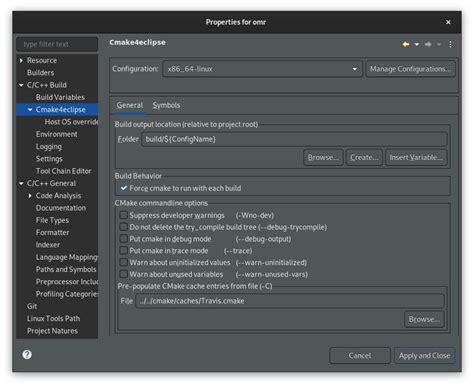Image resolution: width=474 pixels, height=386 pixels.
Task: Select Build Variables in the tree
Action: click(x=60, y=97)
